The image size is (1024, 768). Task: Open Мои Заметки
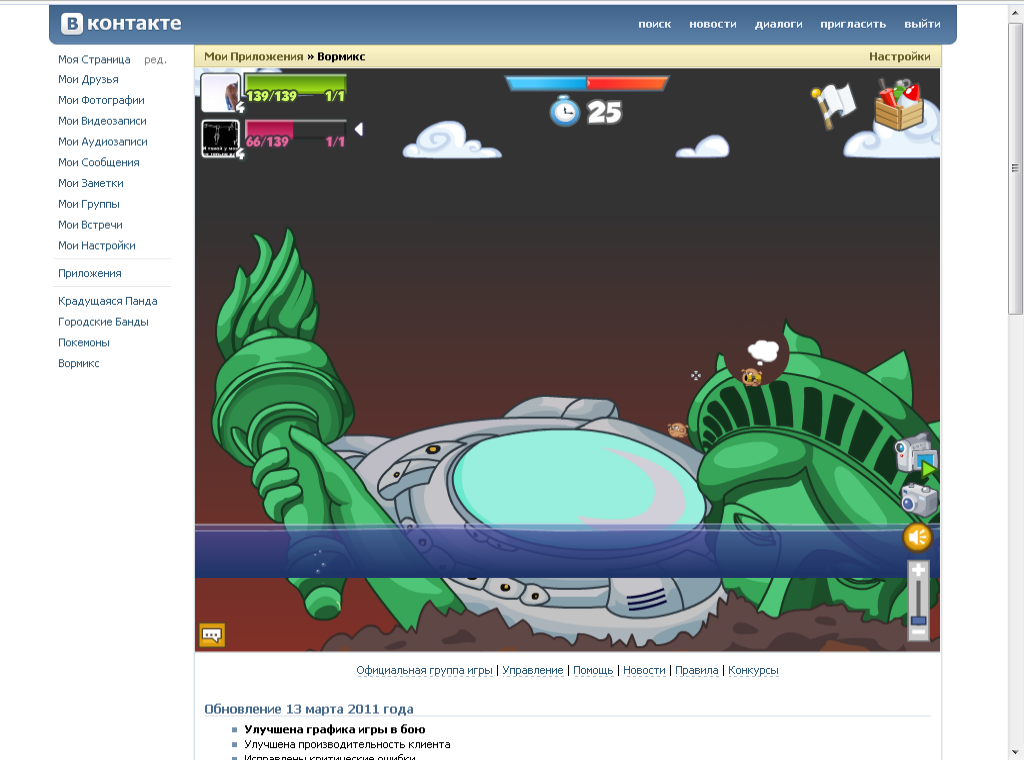point(91,184)
